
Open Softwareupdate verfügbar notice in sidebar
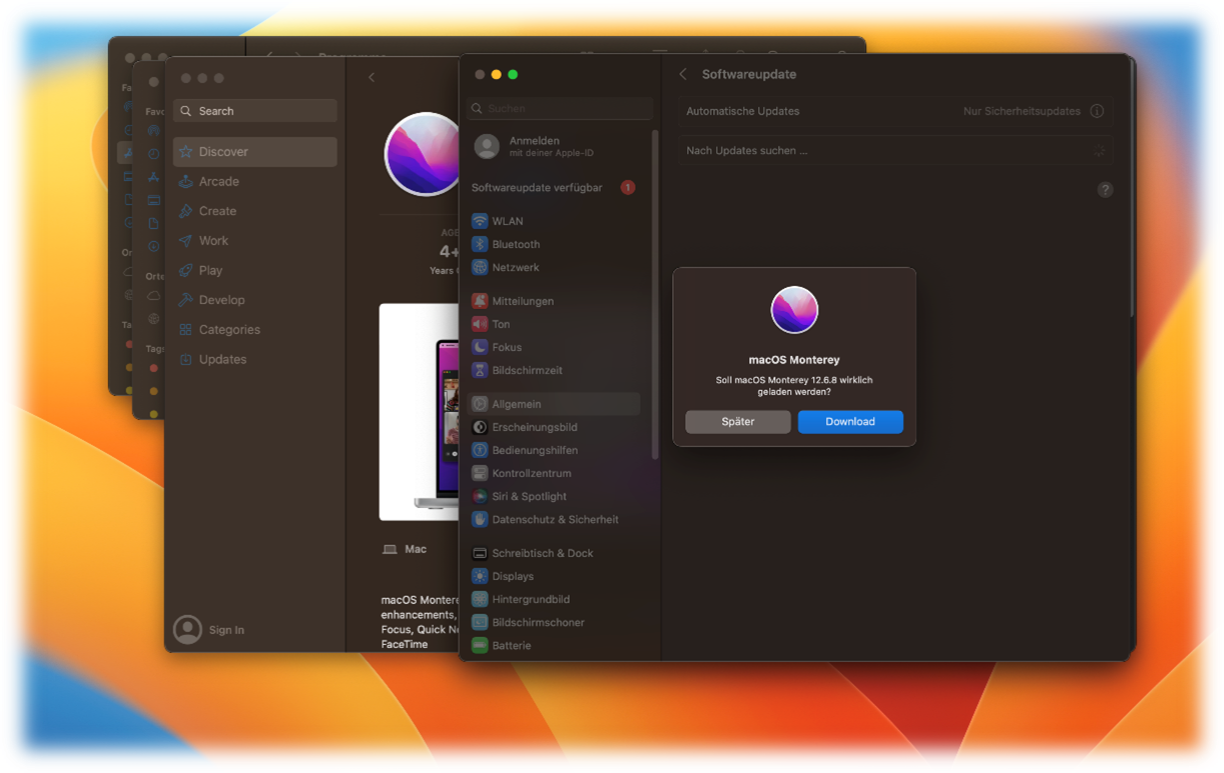coord(554,187)
